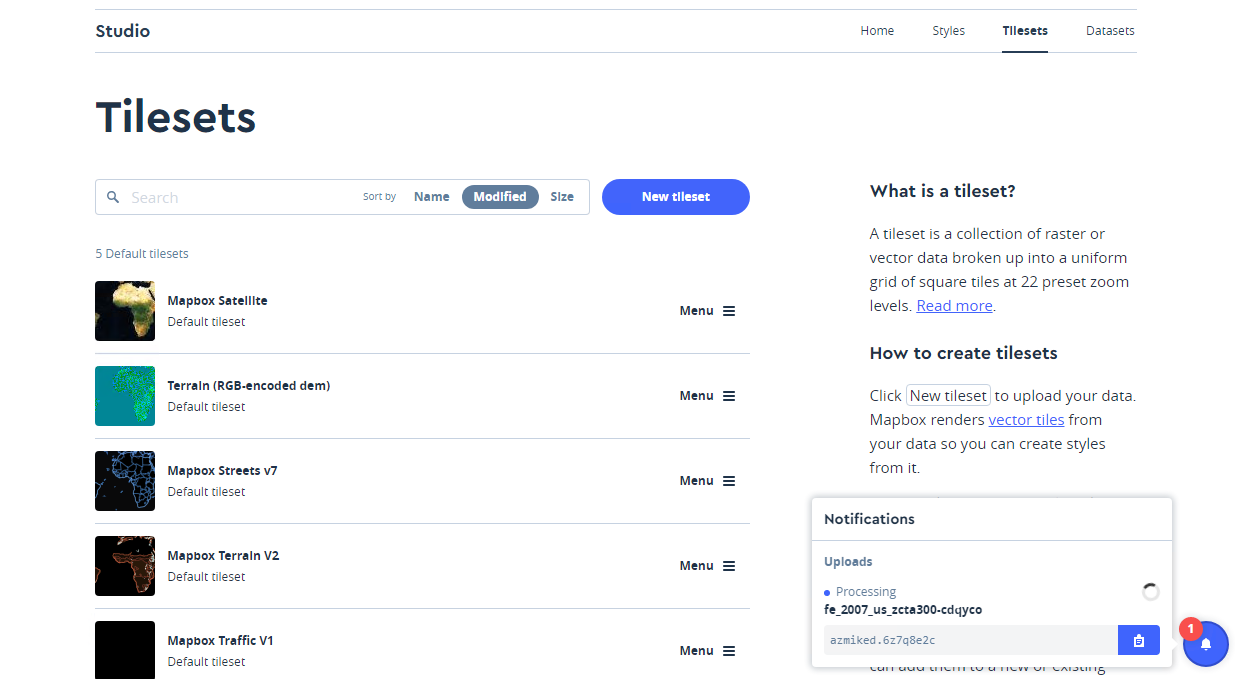Click the How to create tilesets heading
This screenshot has height=679, width=1235.
click(963, 353)
